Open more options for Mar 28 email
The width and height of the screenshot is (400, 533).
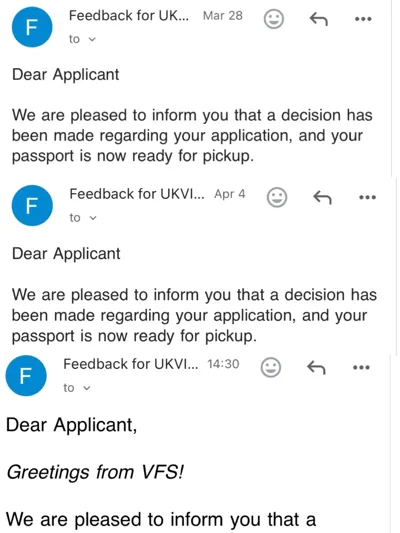(x=363, y=19)
